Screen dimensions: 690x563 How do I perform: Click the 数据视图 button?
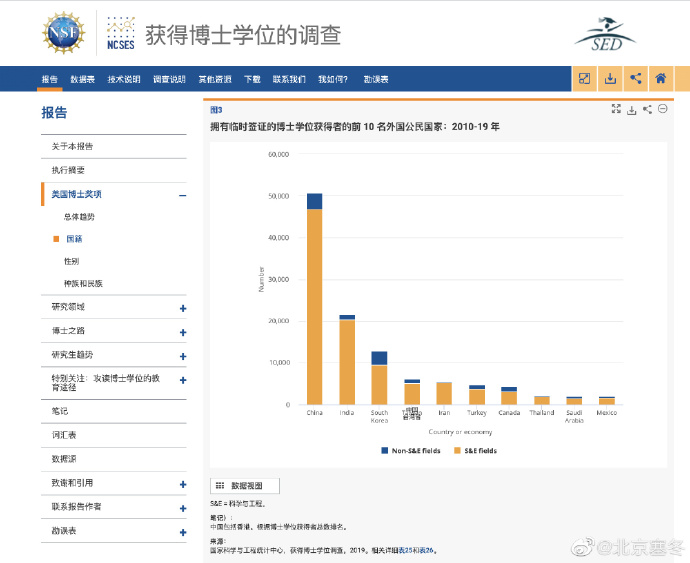[245, 486]
